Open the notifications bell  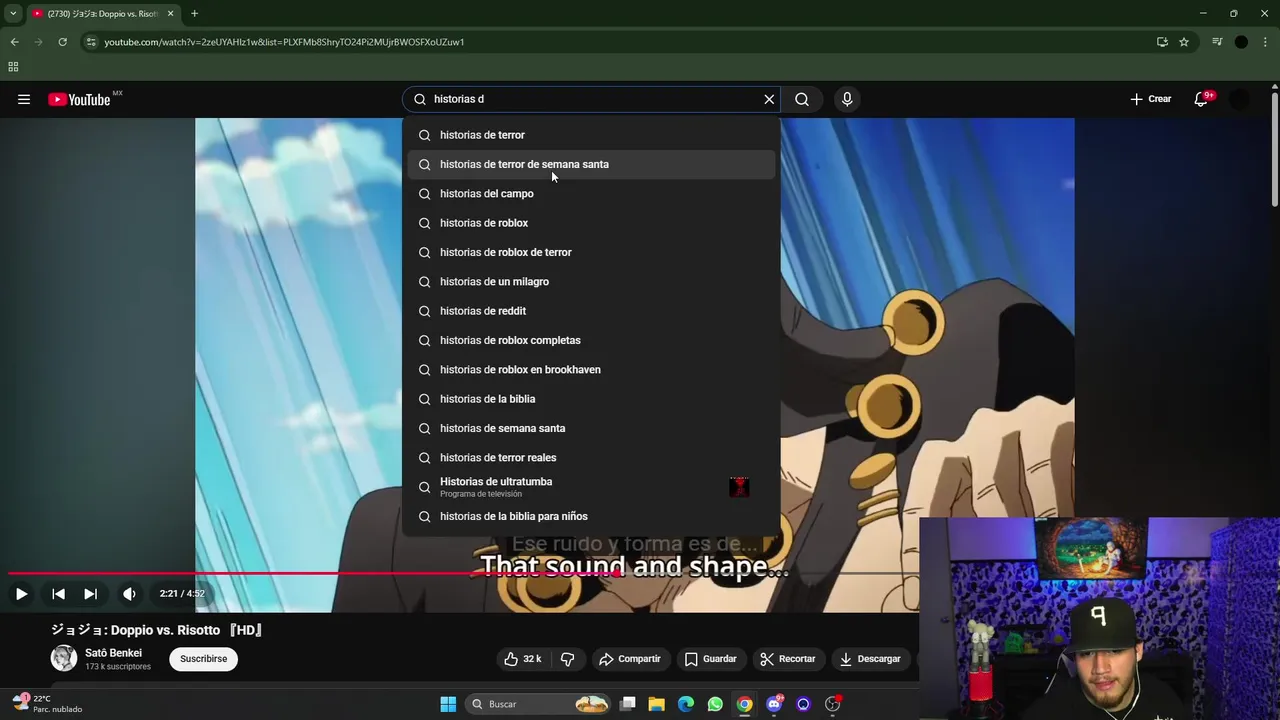[x=1201, y=99]
